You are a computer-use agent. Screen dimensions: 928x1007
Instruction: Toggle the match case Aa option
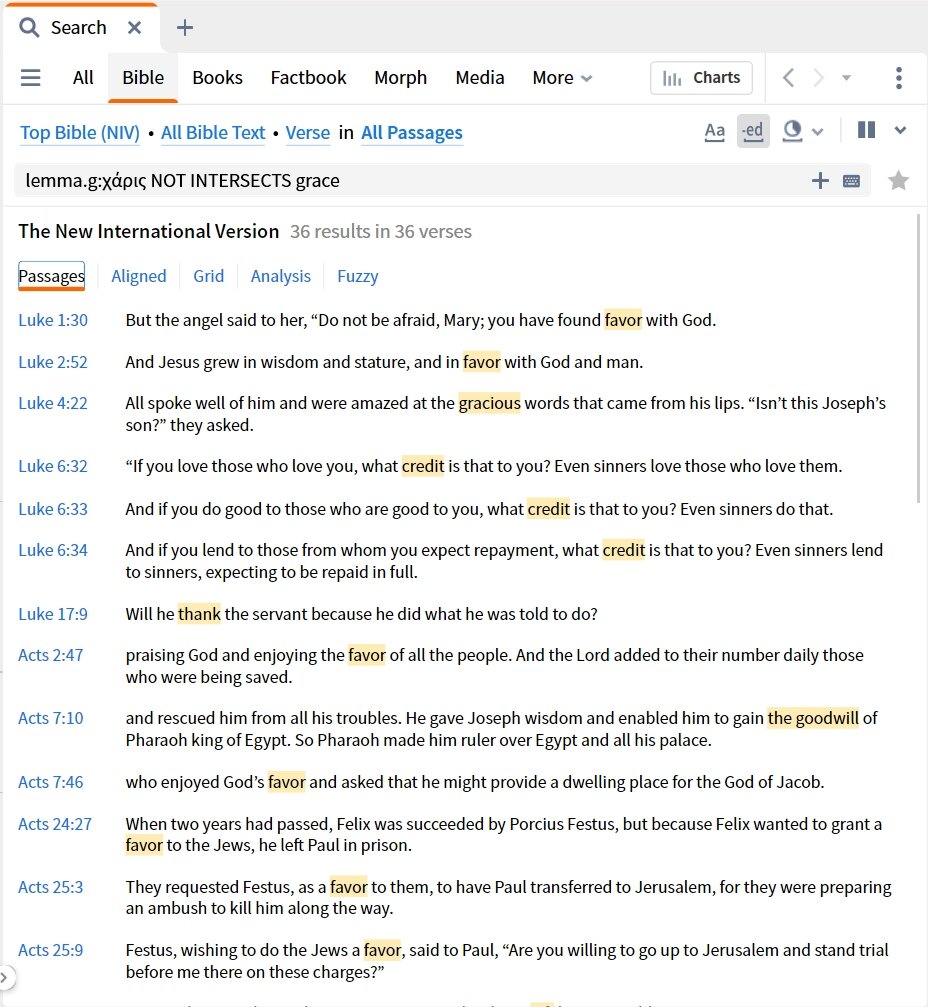coord(714,132)
